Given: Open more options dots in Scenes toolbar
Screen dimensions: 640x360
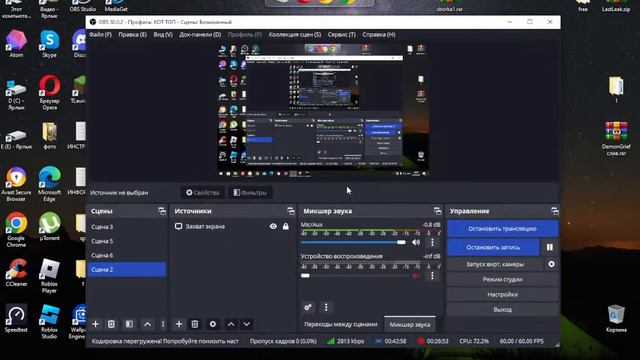Looking at the screenshot, I should 163,324.
